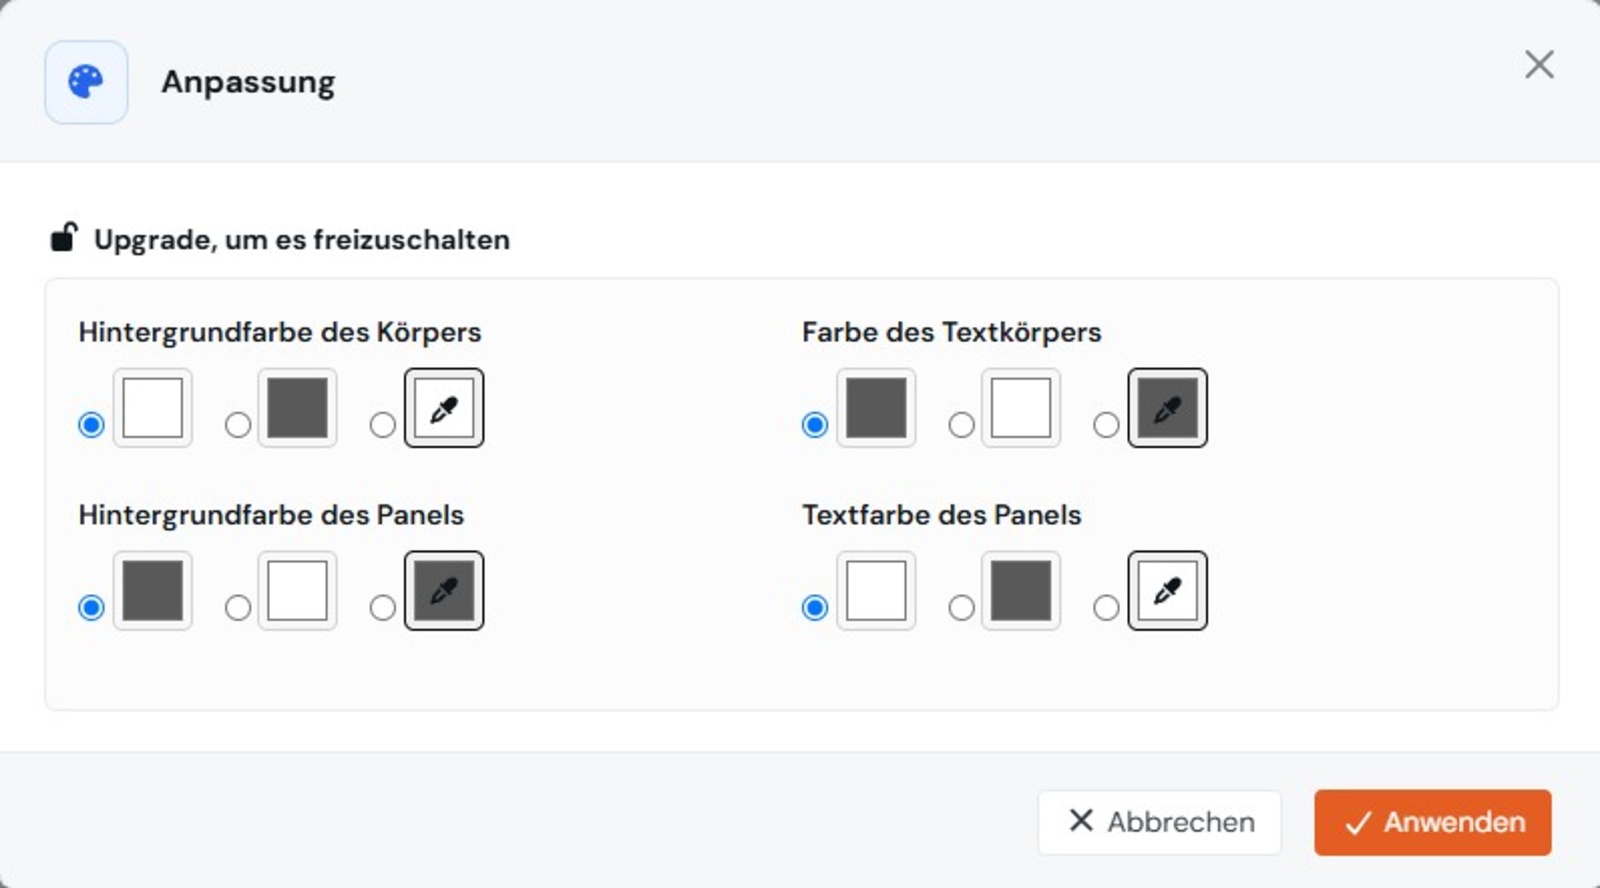Open eyedropper picker for Hintergrundfarbe des Panels
1600x888 pixels.
(444, 591)
